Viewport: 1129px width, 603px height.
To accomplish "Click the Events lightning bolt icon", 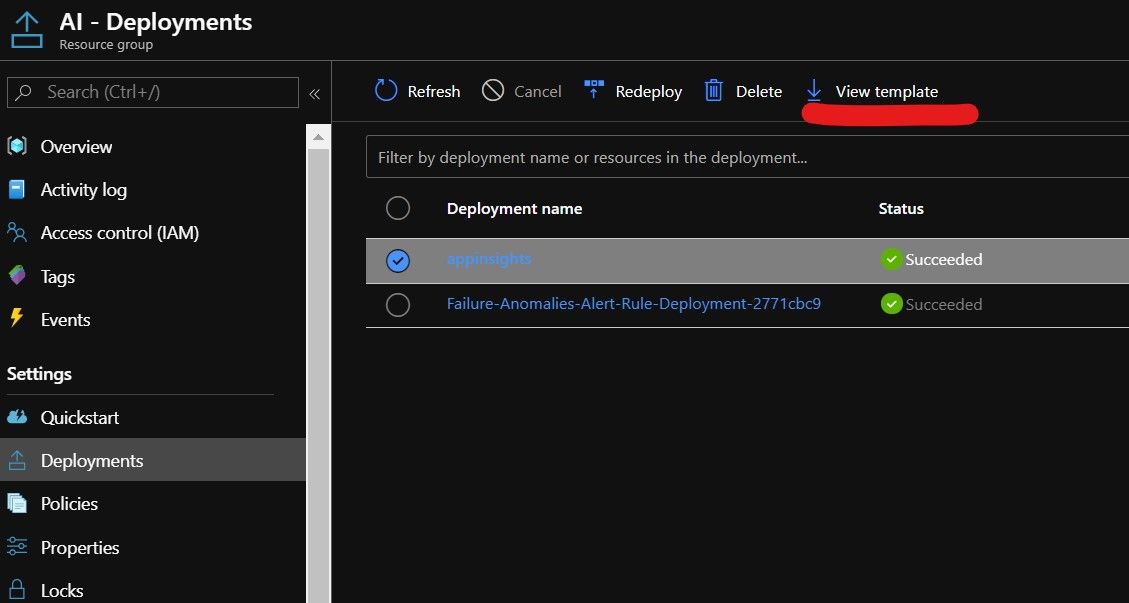I will (17, 319).
